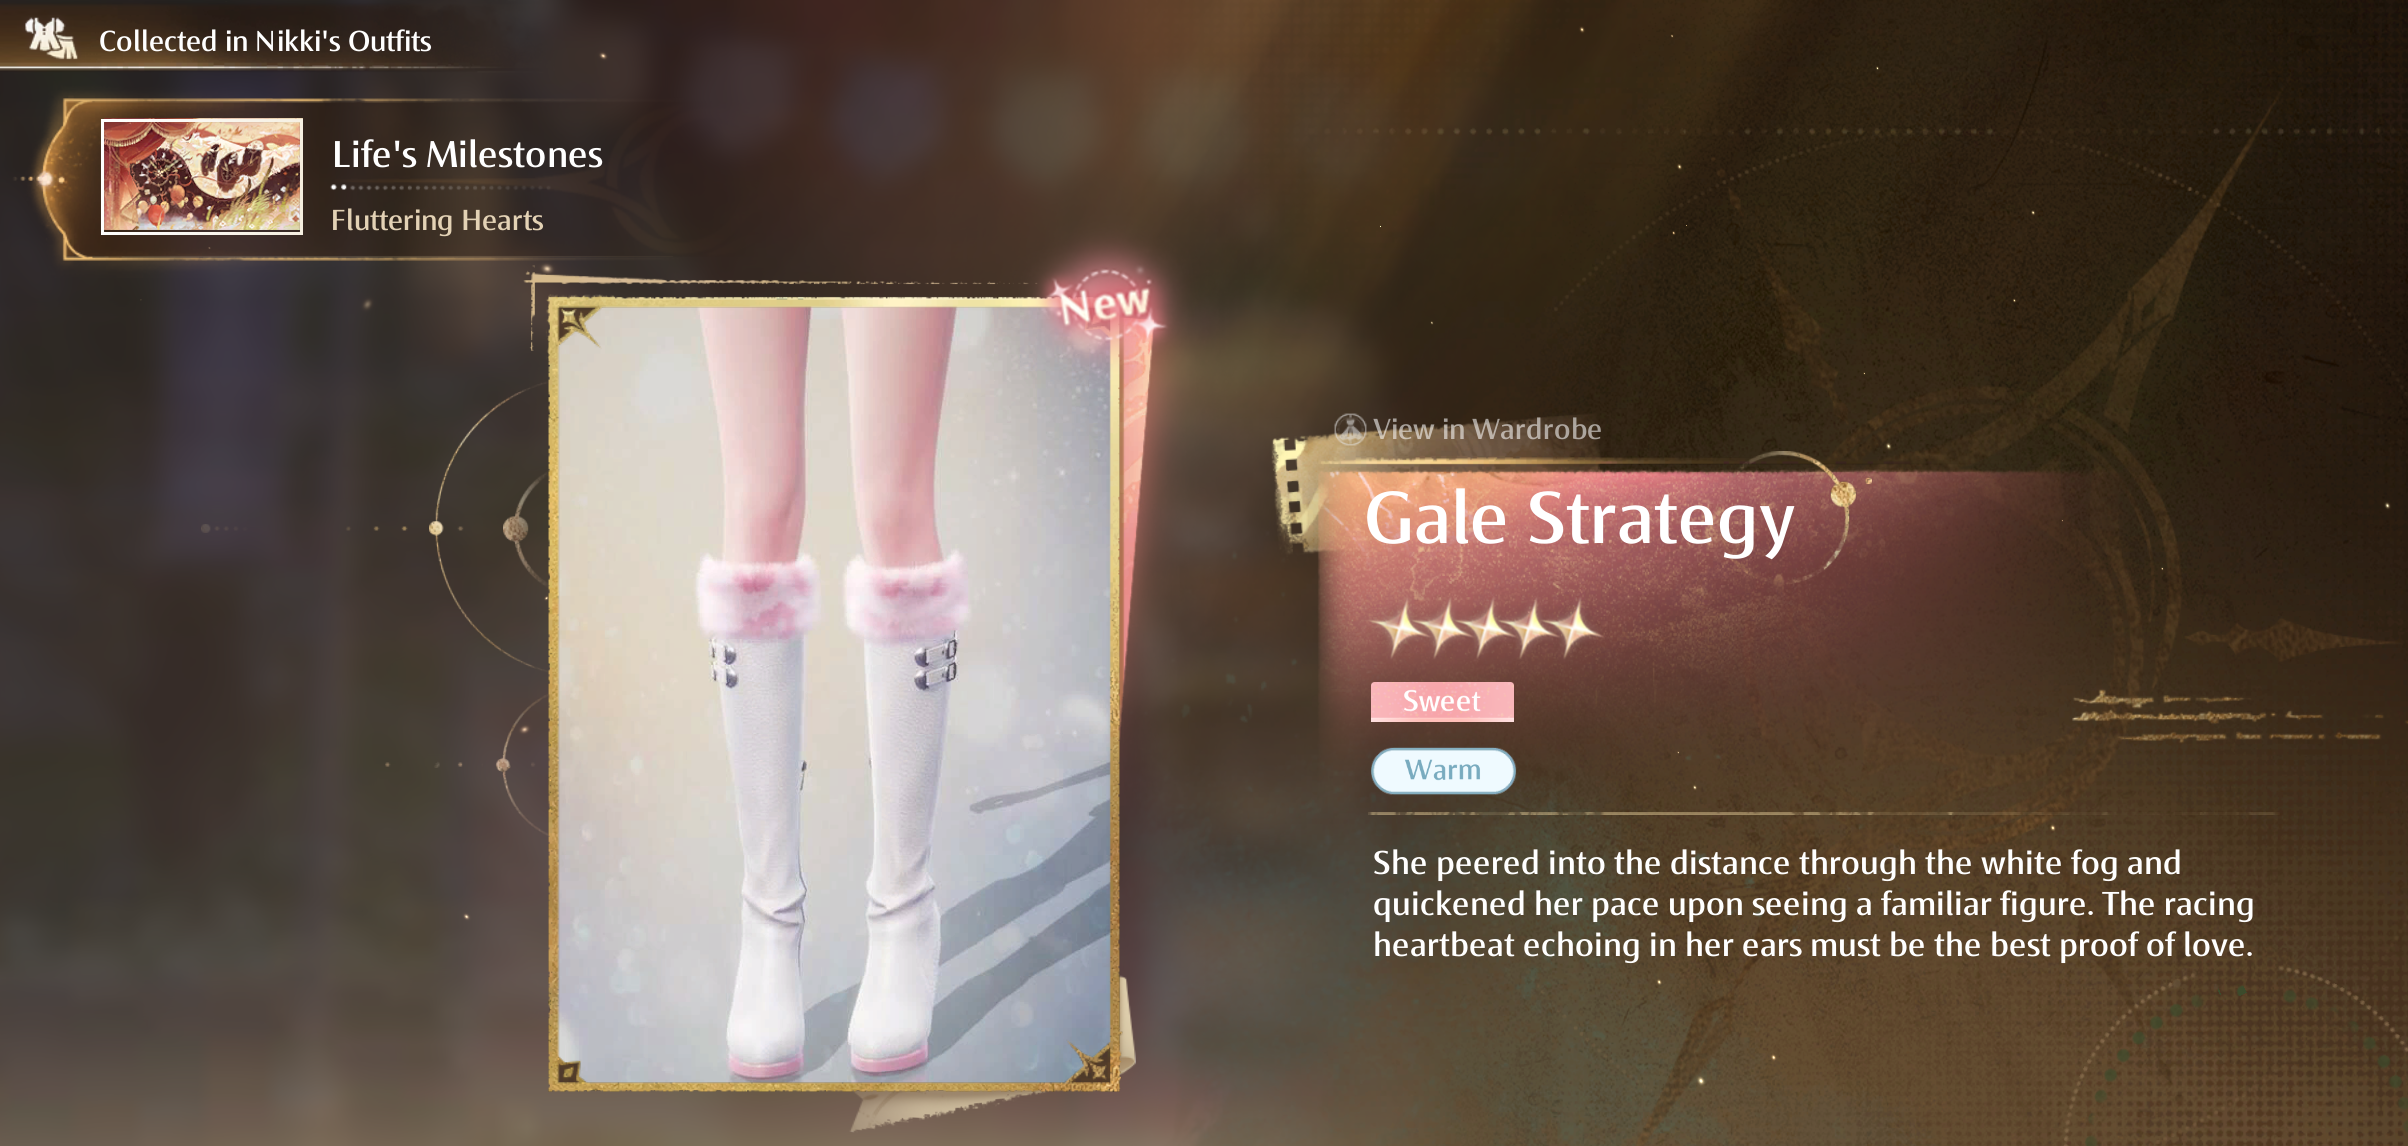Click the item description text
Viewport: 2408px width, 1146px height.
(x=1813, y=904)
